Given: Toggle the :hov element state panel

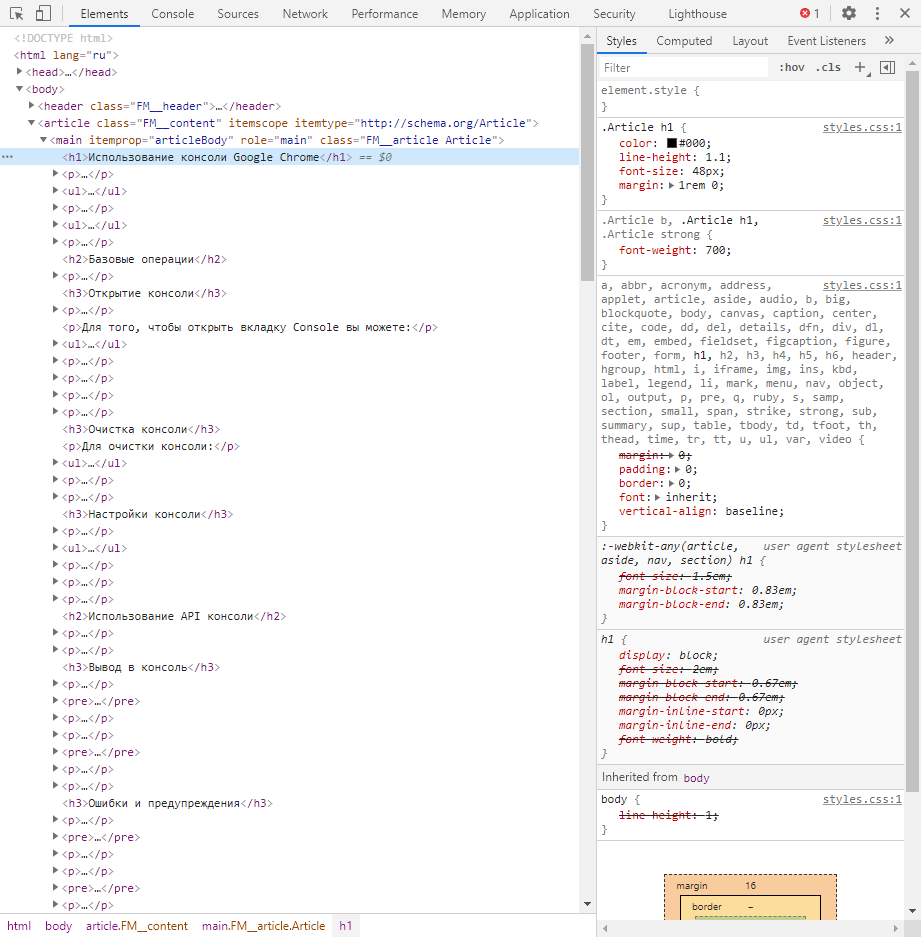Looking at the screenshot, I should (791, 68).
